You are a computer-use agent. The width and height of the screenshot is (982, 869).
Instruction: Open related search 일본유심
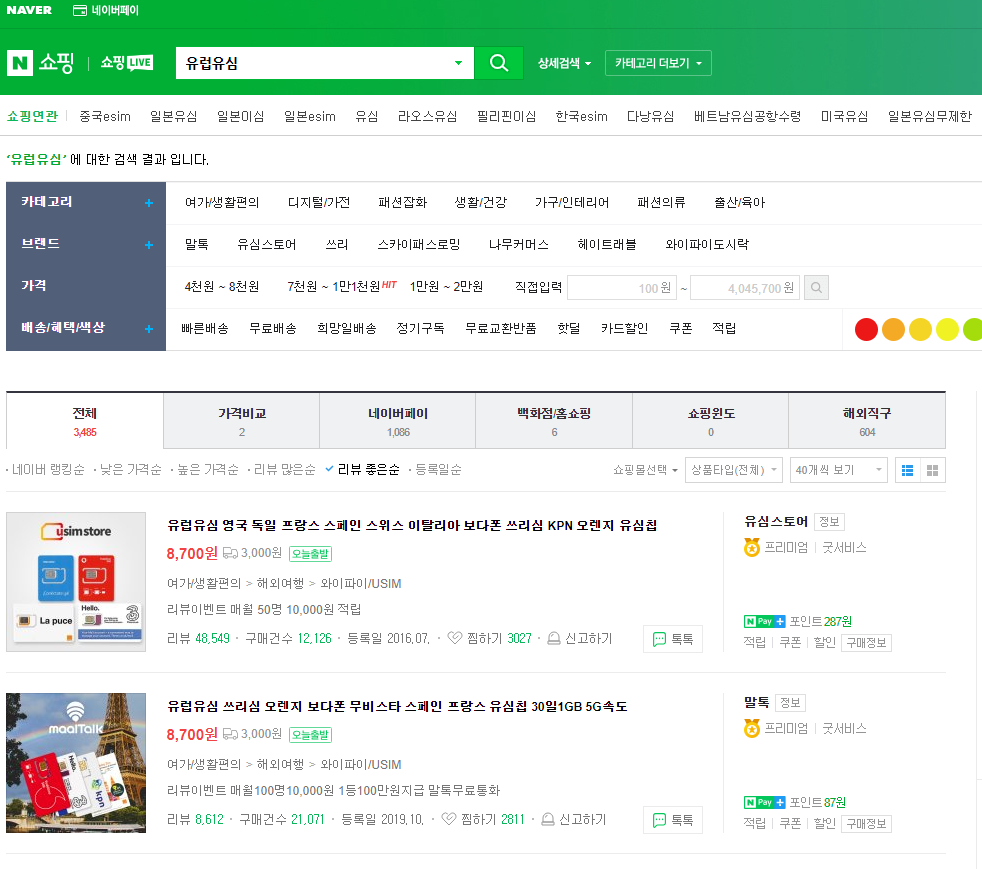173,116
